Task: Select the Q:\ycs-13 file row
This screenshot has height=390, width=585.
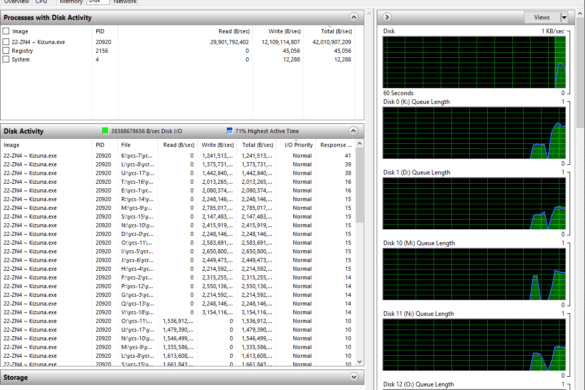Action: click(178, 304)
